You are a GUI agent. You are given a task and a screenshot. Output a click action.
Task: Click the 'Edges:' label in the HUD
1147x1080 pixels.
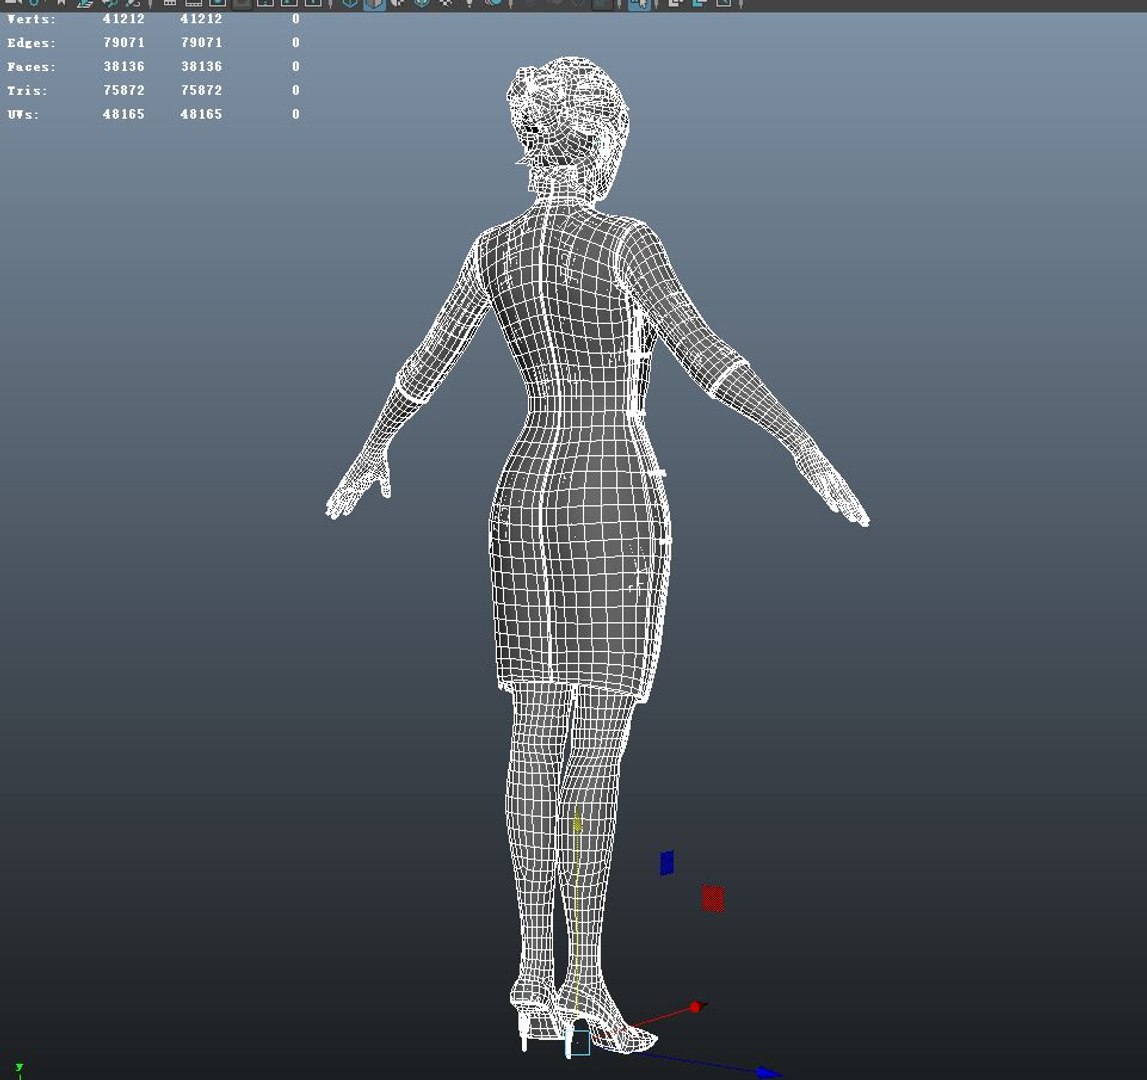point(31,43)
